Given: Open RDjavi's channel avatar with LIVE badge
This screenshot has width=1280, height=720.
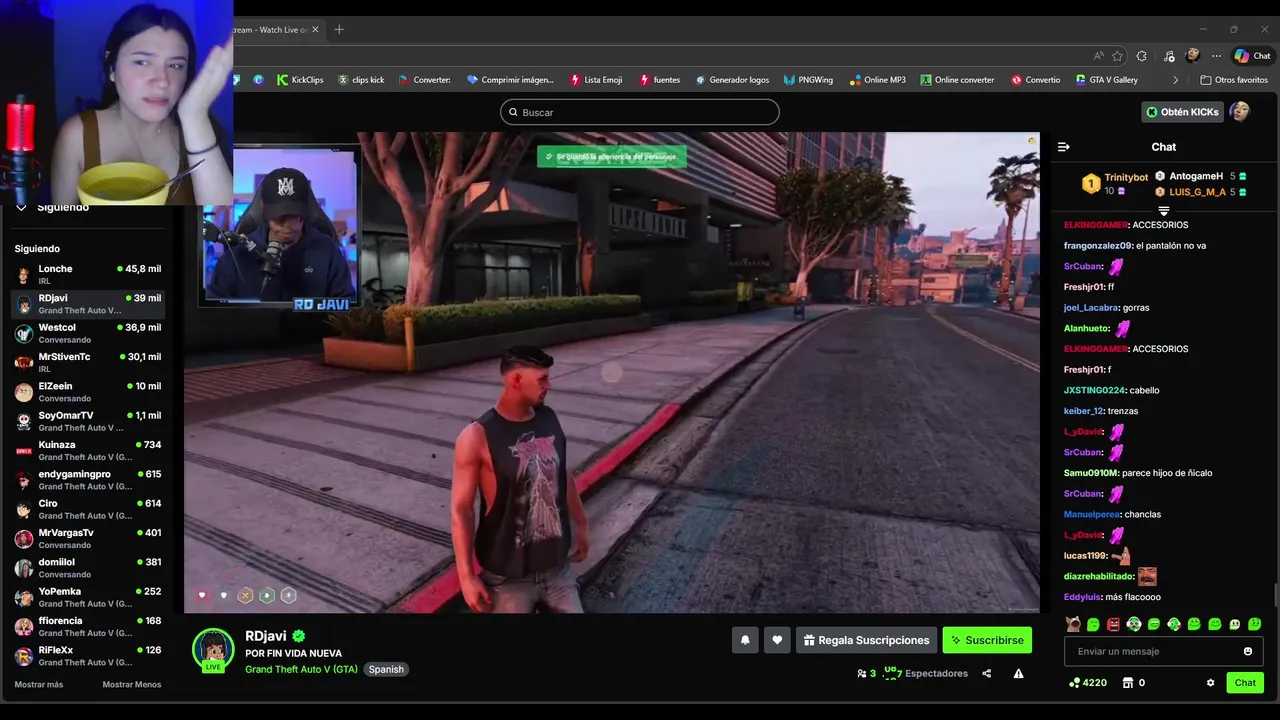Looking at the screenshot, I should pyautogui.click(x=213, y=650).
